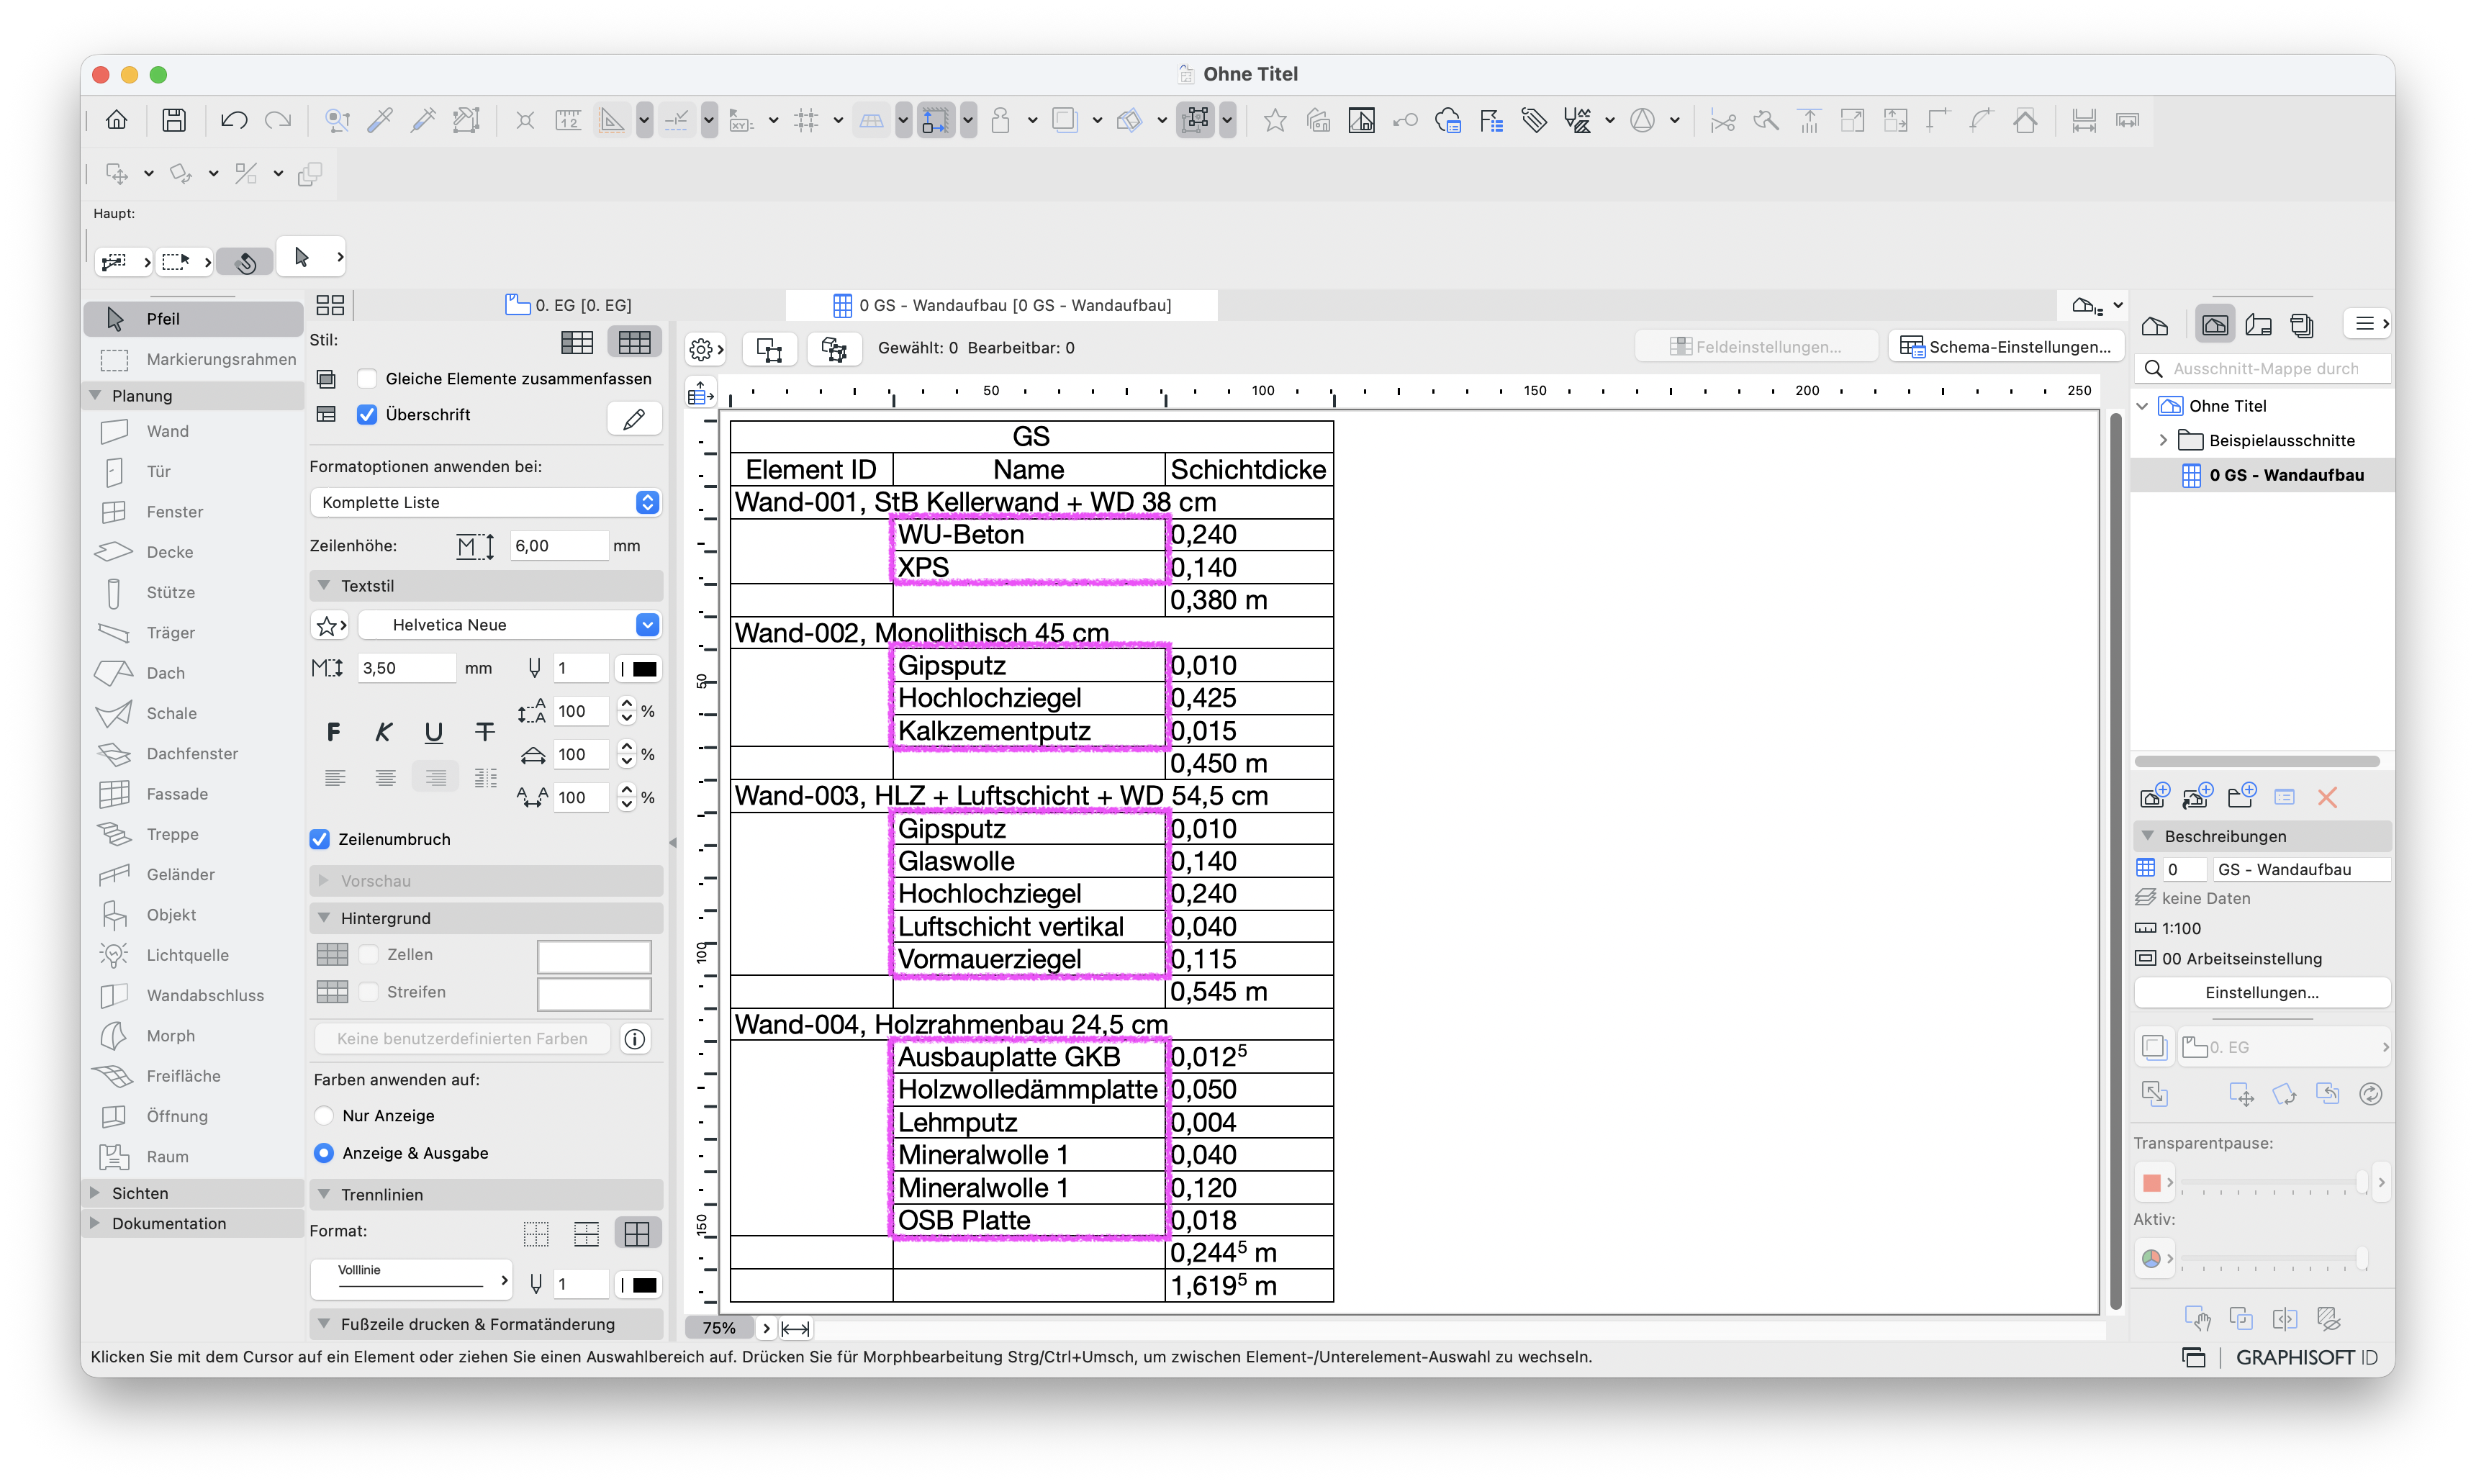The height and width of the screenshot is (1484, 2476).
Task: Click the Undo arrow icon
Action: [x=234, y=120]
